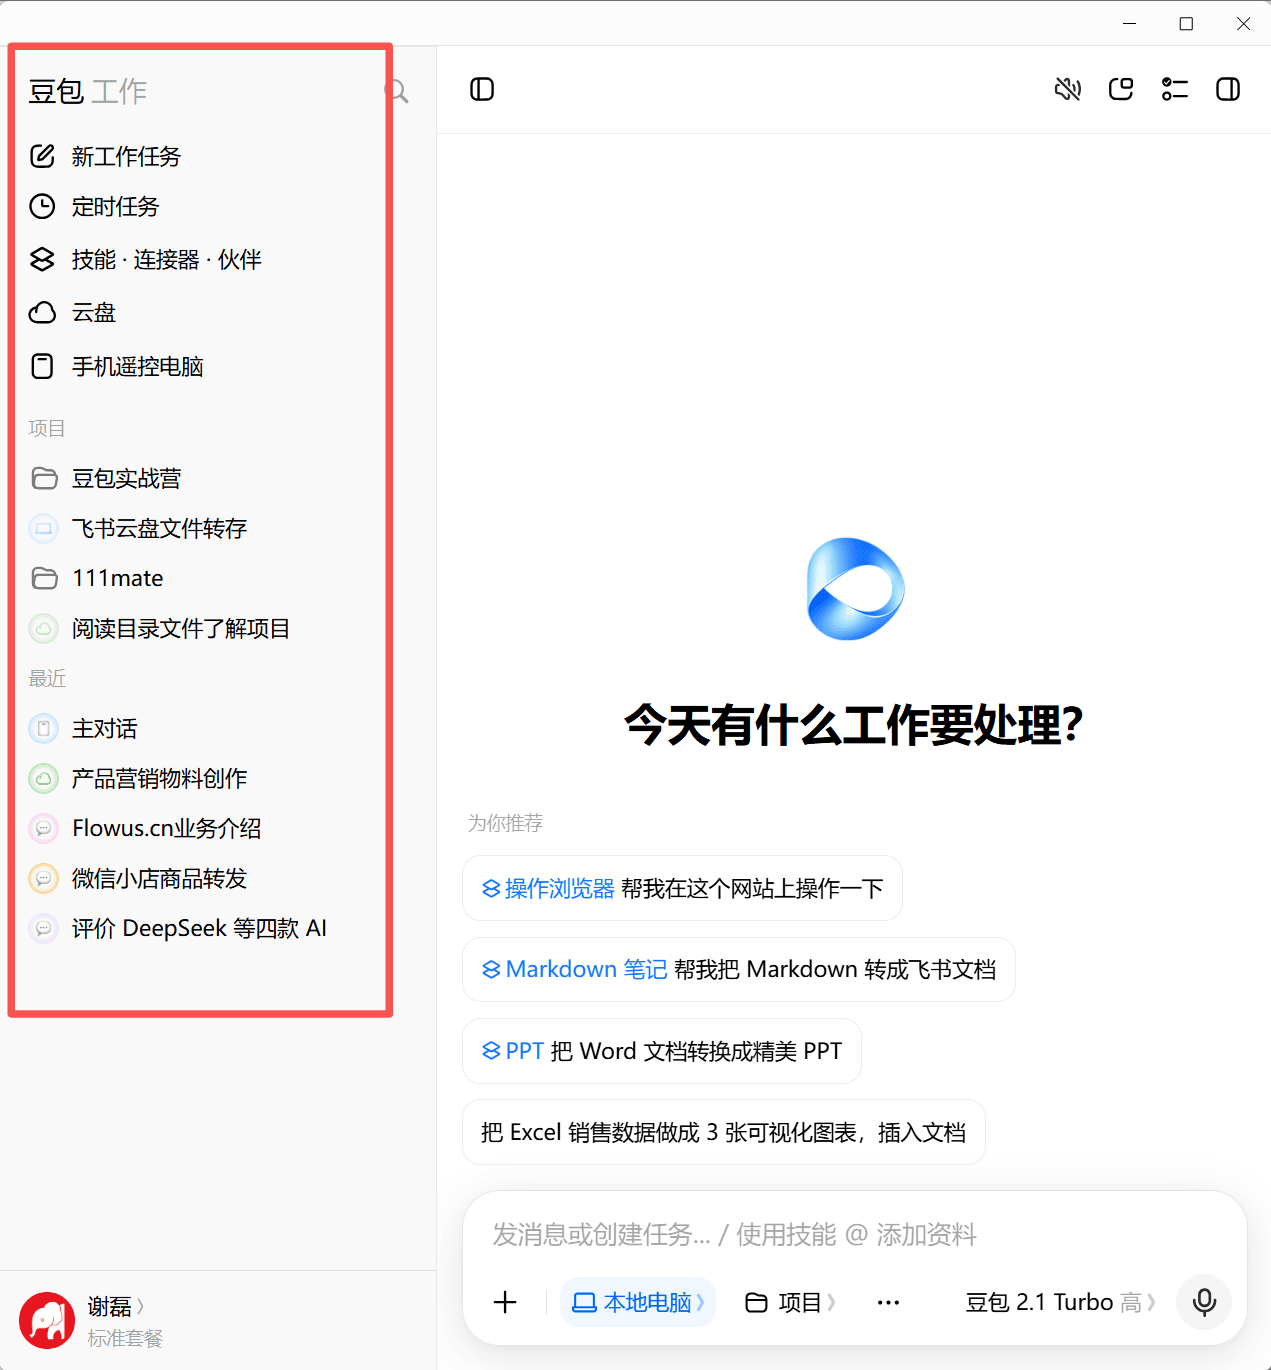Collapse the left sidebar panel icon
The image size is (1271, 1370).
click(482, 90)
